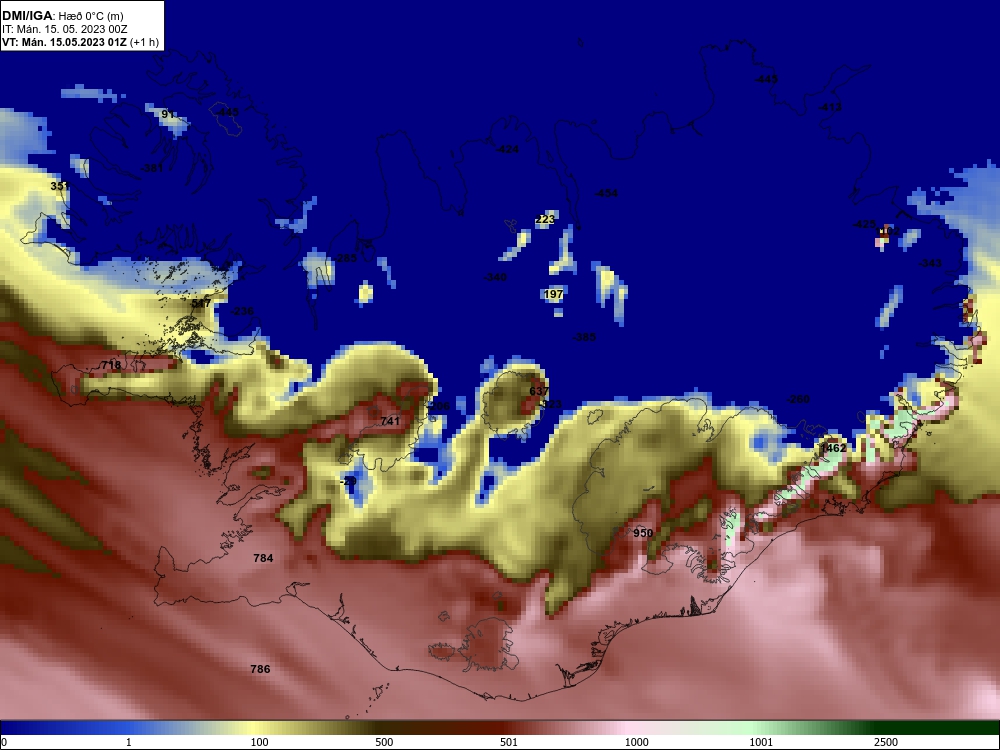1000x750 pixels.
Task: Click the valid time line 'VT: Mán. 15.05.2023 01Z'
Action: pyautogui.click(x=64, y=43)
